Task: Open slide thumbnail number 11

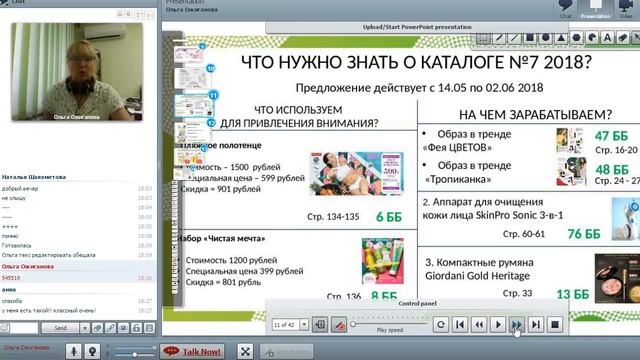Action: (x=193, y=105)
